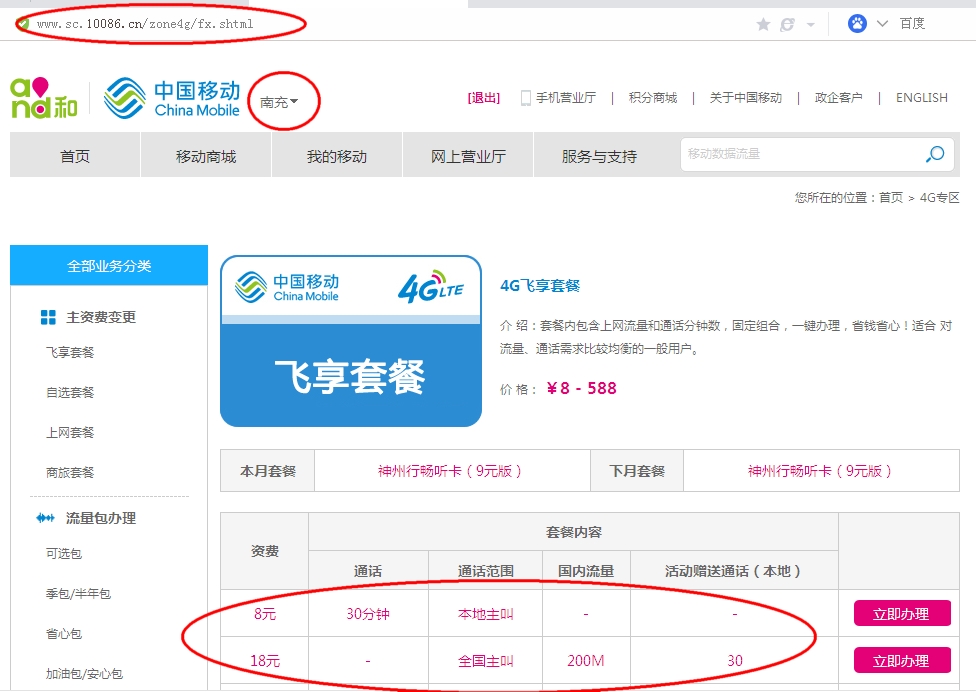
Task: Click the waveform icon beside 流量包办理
Action: tap(46, 518)
